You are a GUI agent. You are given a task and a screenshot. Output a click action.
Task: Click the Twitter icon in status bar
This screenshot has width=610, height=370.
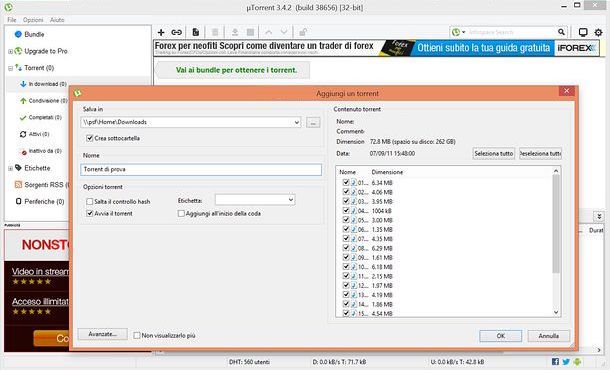(x=566, y=362)
